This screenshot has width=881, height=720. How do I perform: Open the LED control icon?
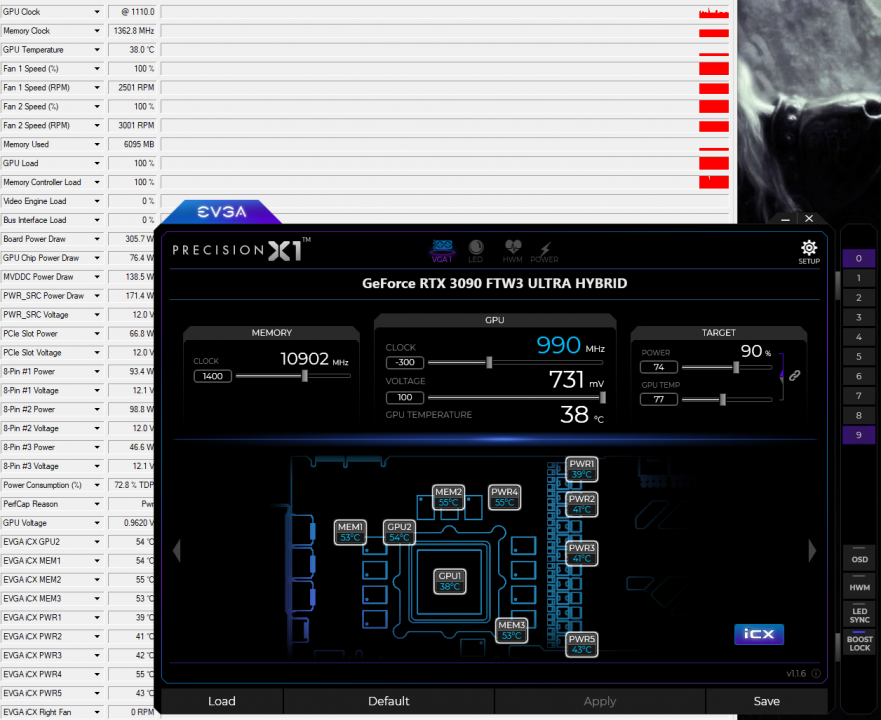tap(476, 250)
